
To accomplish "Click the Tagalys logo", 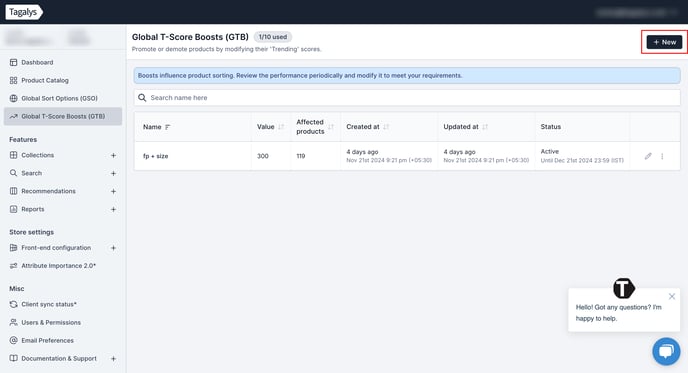I will pyautogui.click(x=24, y=12).
